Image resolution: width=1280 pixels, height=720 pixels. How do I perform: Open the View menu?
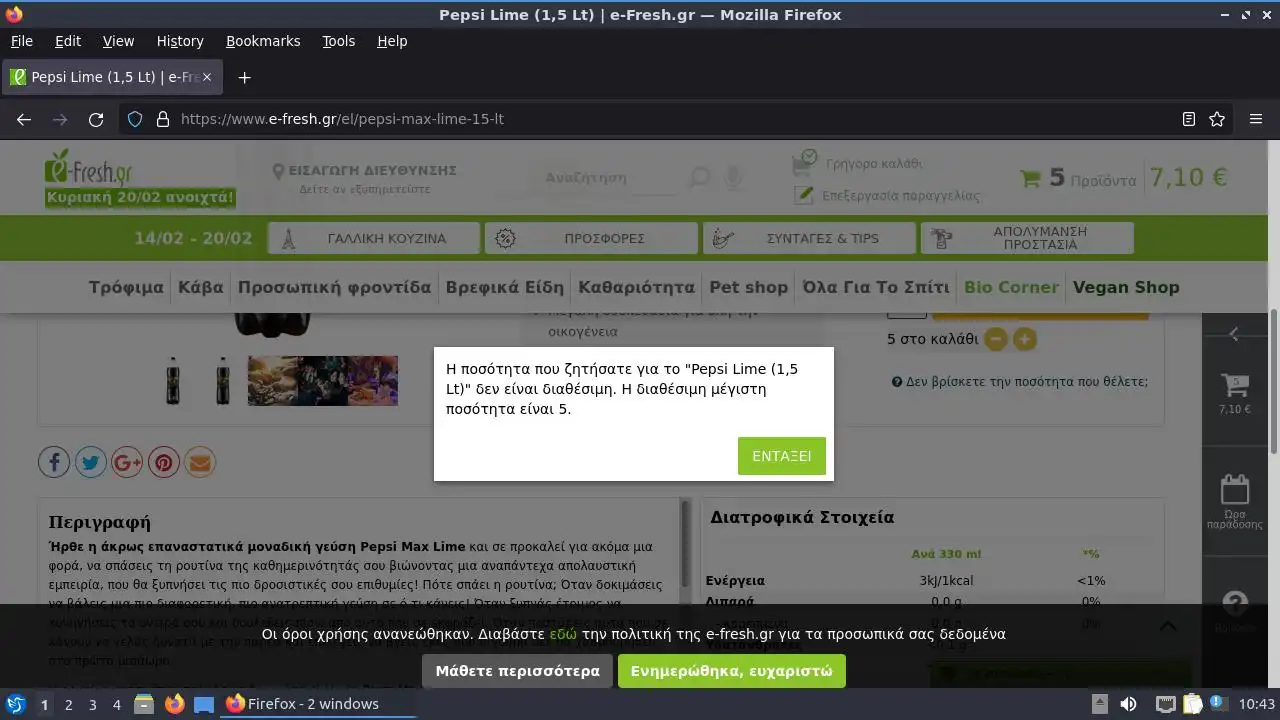(118, 41)
